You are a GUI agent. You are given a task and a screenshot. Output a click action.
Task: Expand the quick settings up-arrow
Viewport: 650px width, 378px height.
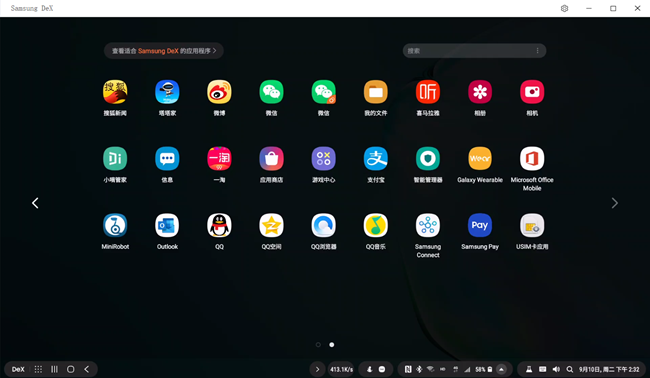501,369
